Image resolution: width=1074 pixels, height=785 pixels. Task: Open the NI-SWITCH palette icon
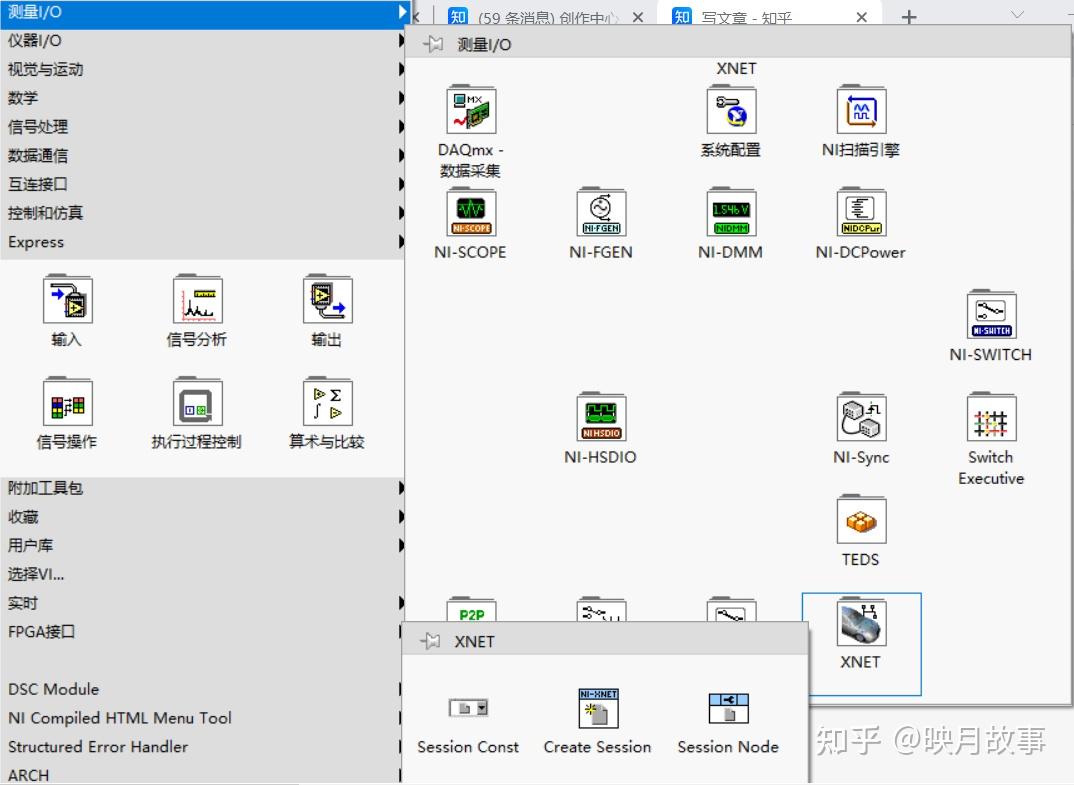tap(990, 315)
